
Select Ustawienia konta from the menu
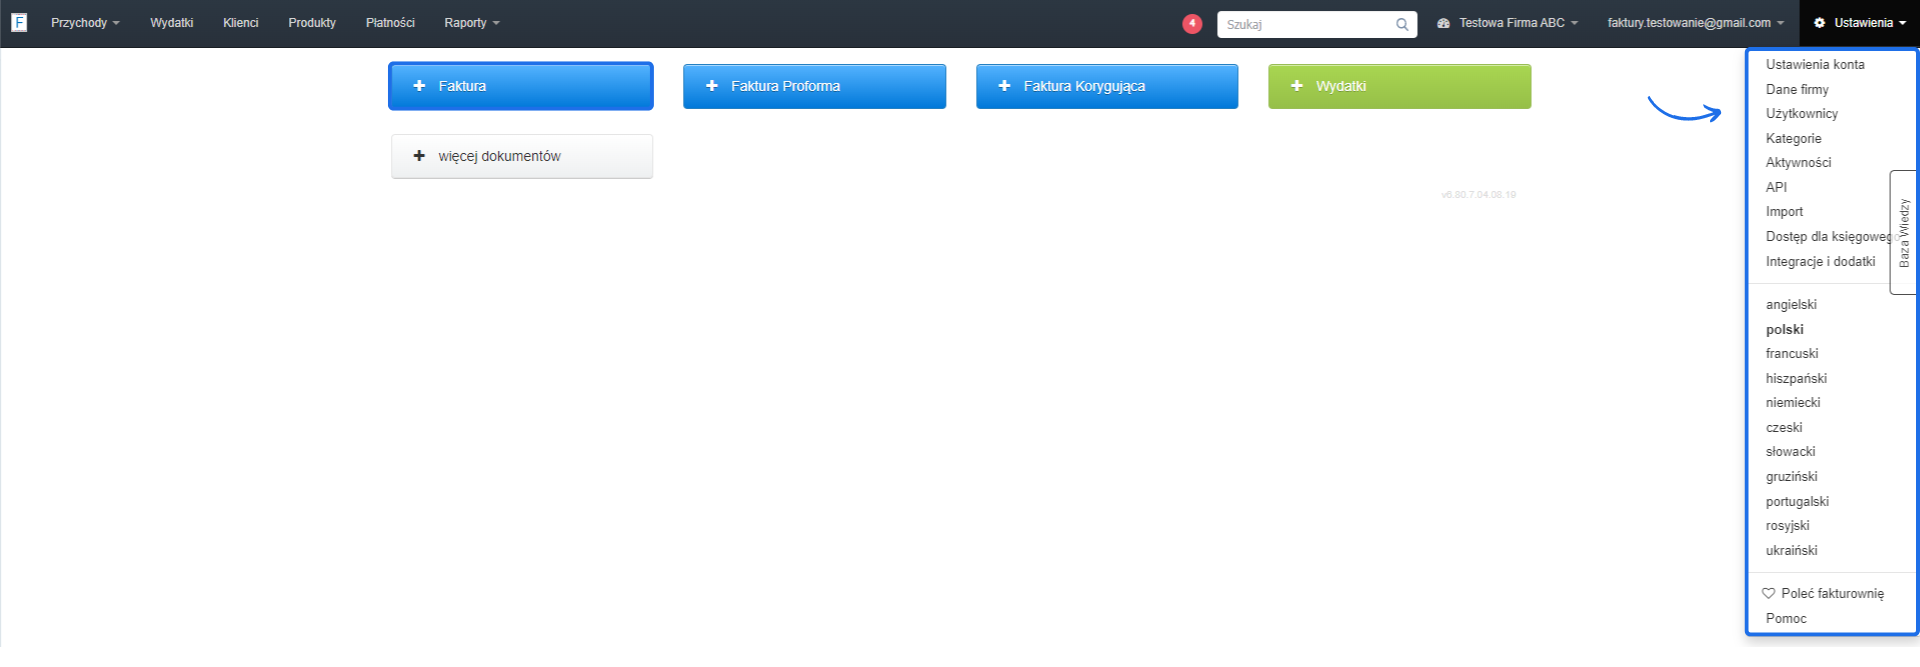point(1815,64)
